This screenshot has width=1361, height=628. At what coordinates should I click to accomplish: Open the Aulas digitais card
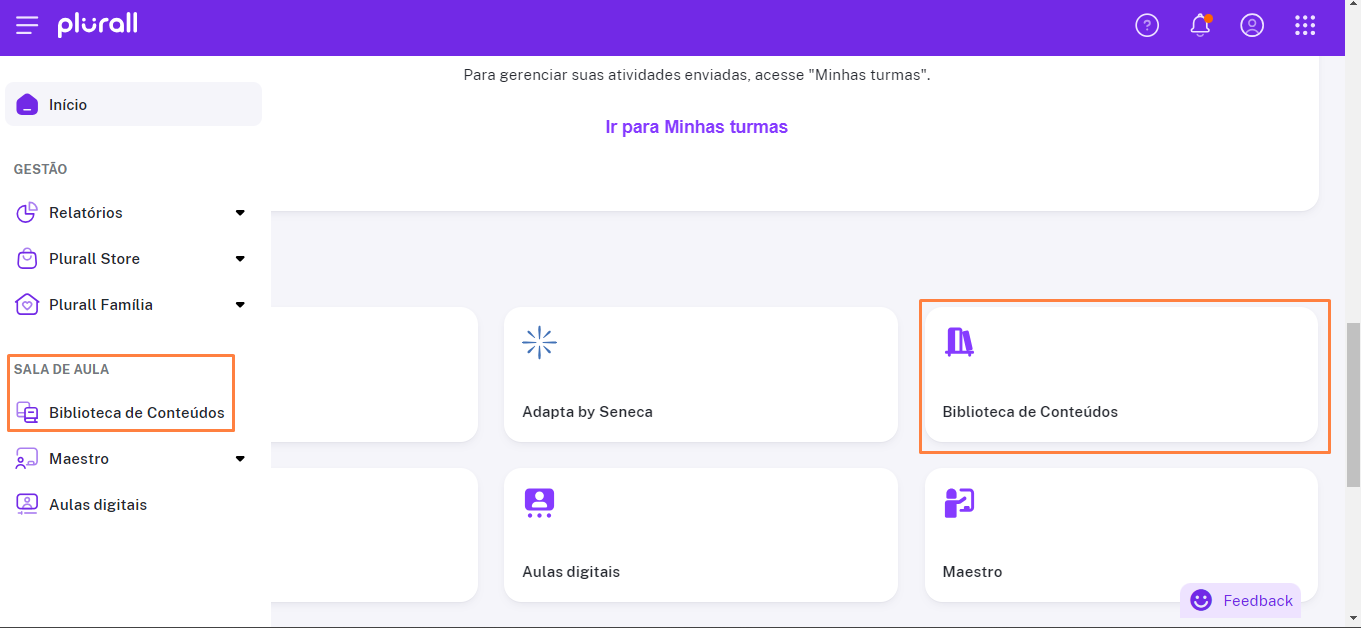tap(701, 535)
